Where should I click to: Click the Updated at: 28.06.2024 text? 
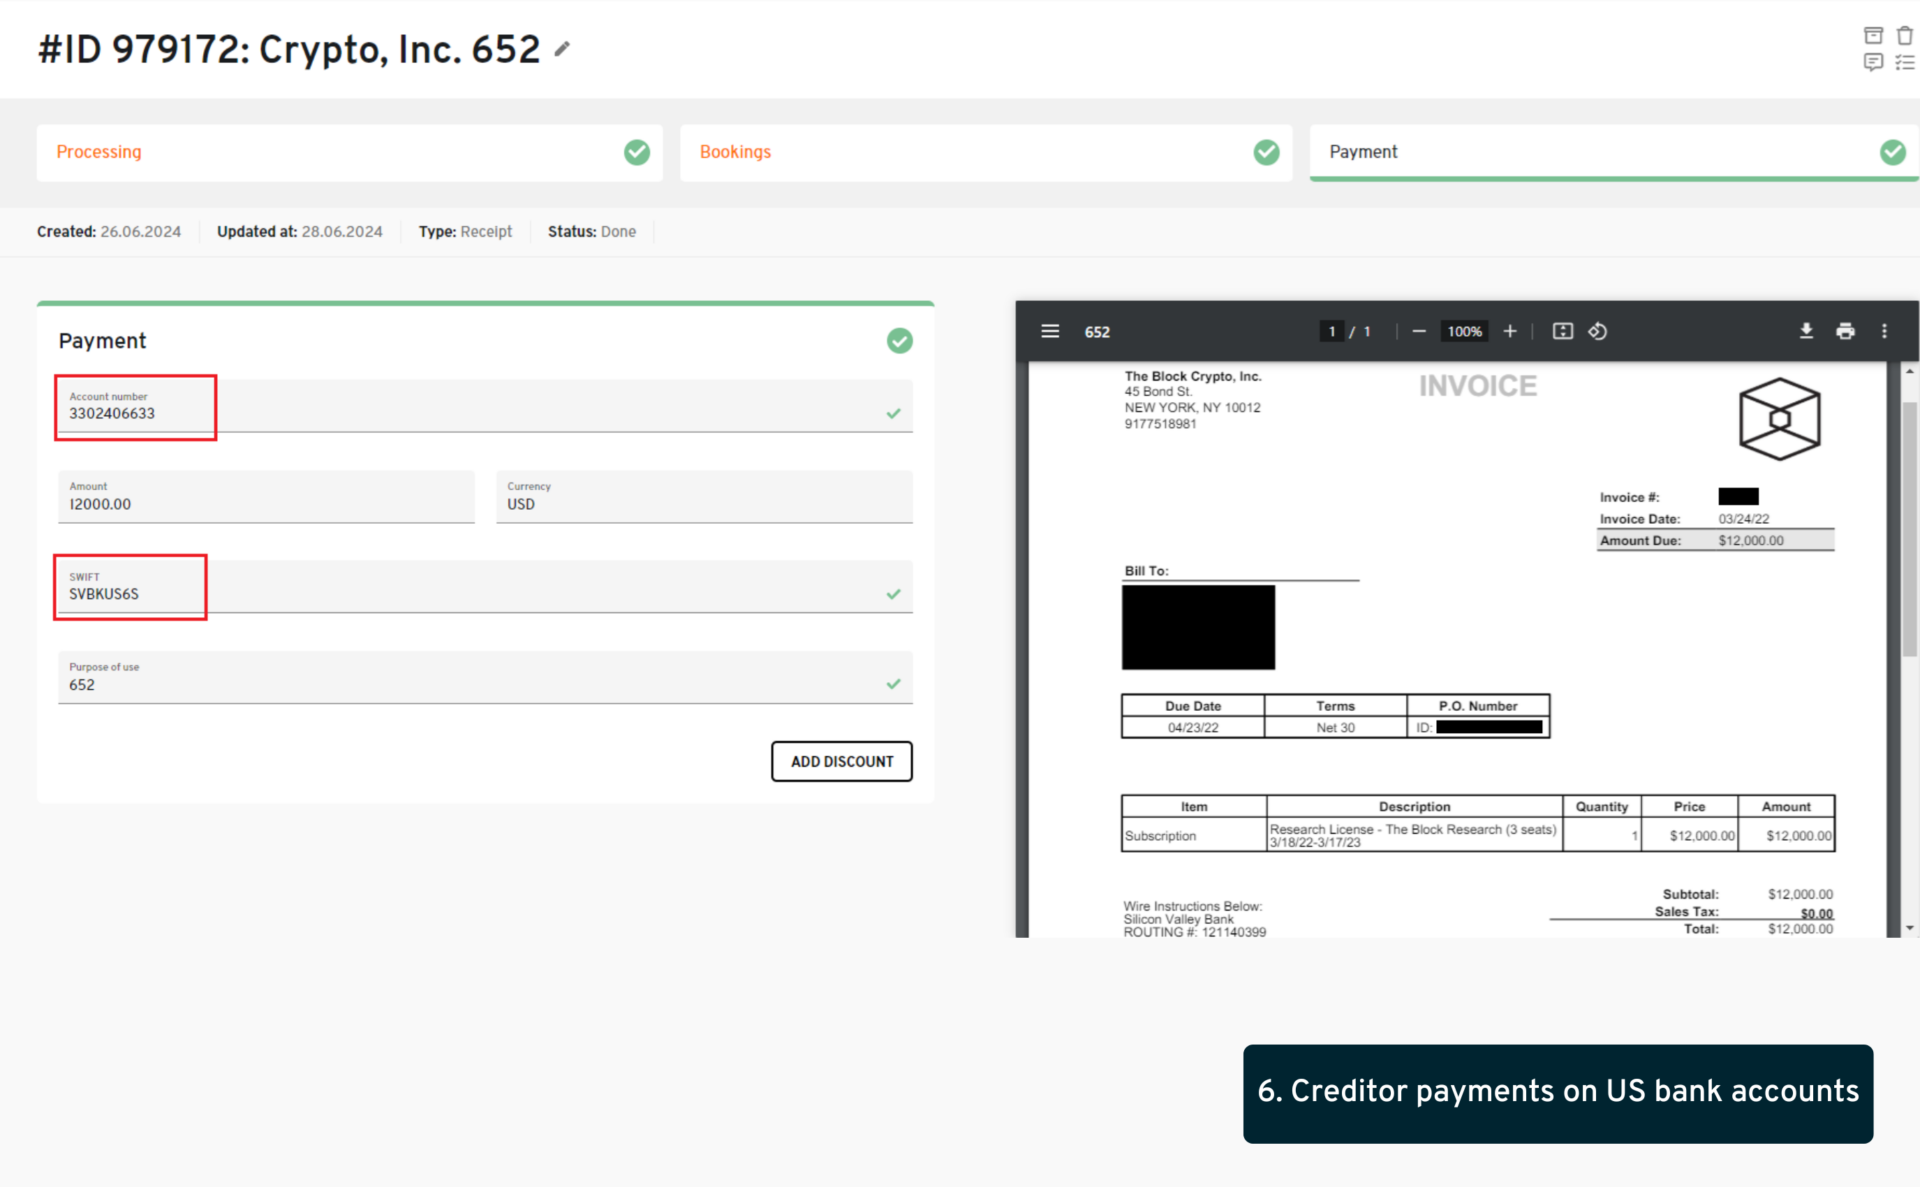coord(299,231)
